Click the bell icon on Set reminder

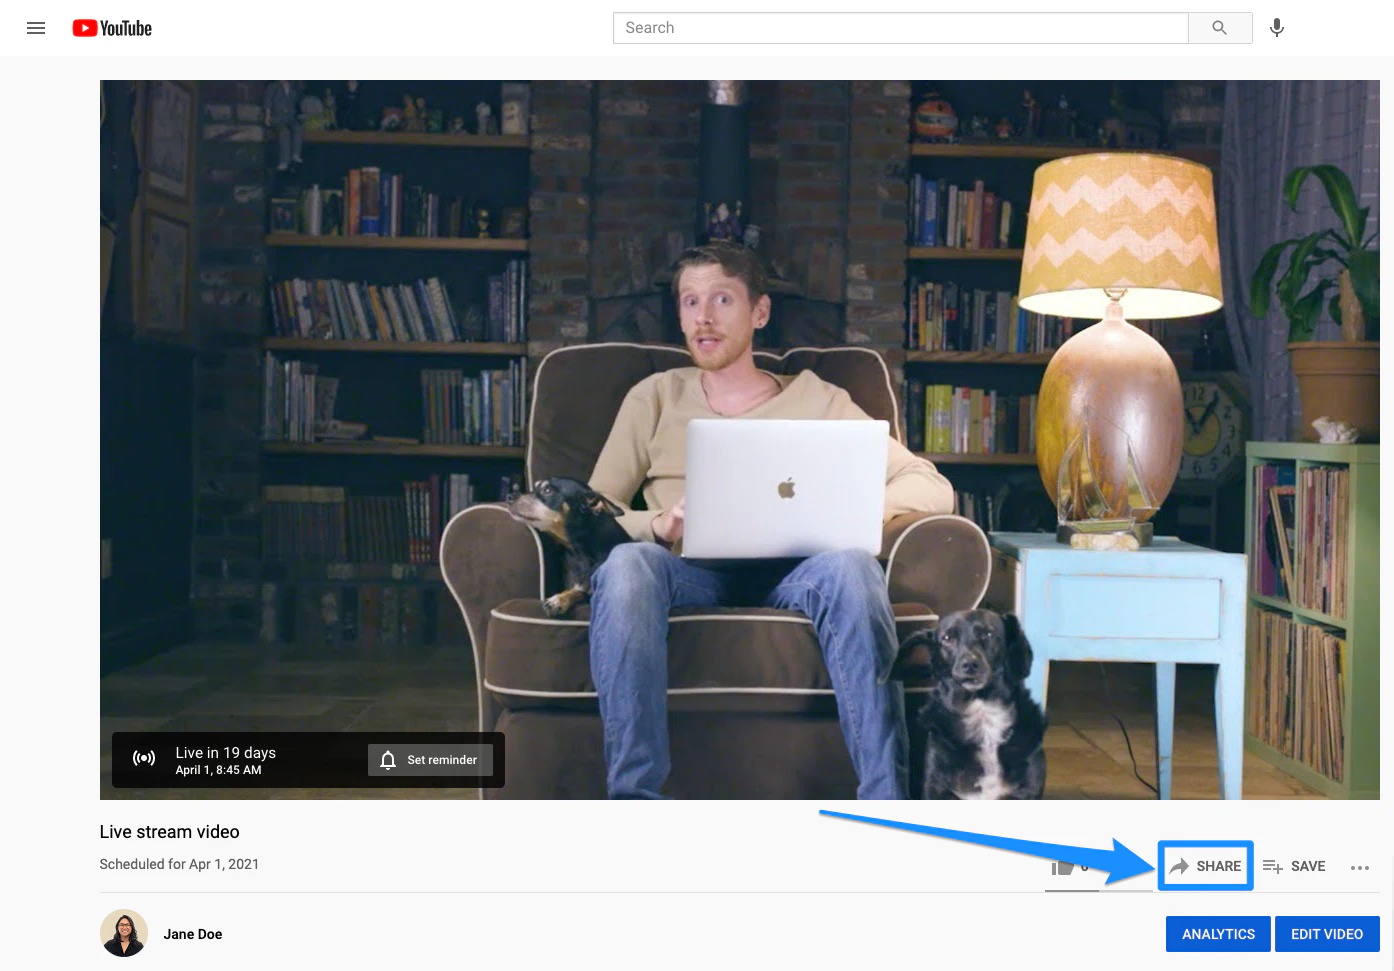[388, 760]
